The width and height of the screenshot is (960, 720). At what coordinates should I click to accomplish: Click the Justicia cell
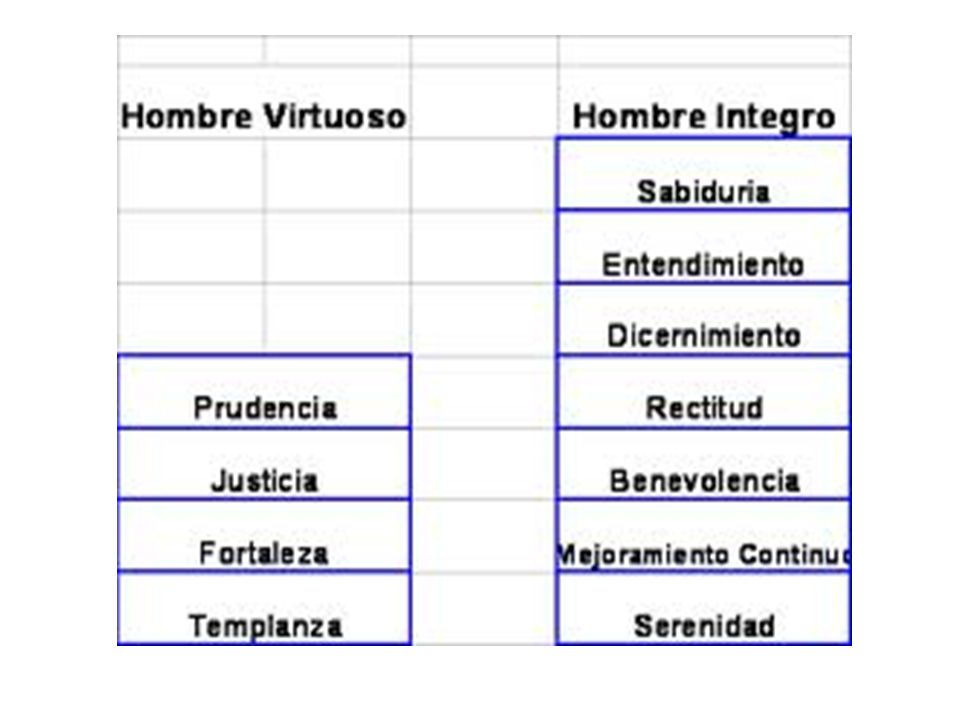coord(264,463)
